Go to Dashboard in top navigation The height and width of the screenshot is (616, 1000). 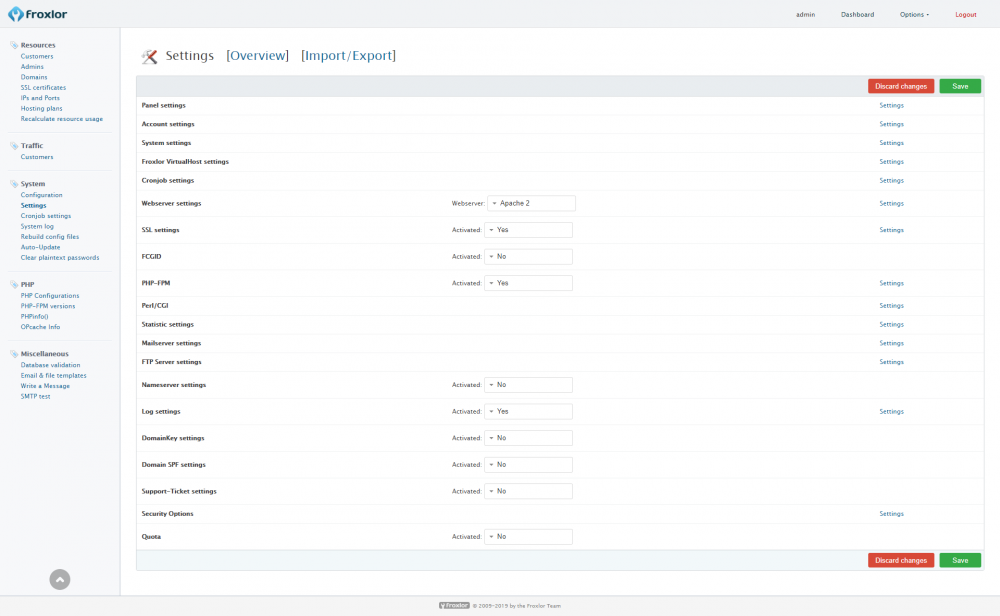pyautogui.click(x=857, y=15)
